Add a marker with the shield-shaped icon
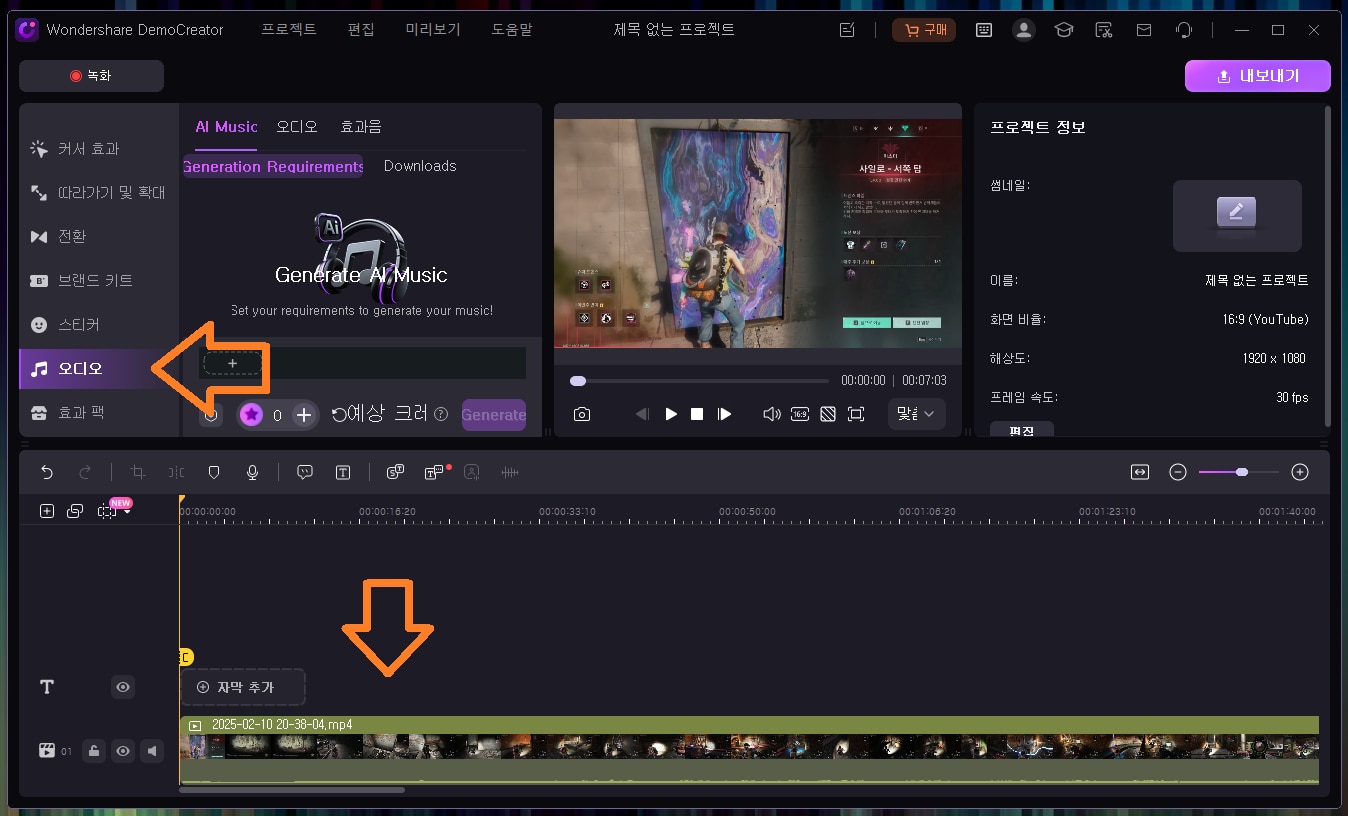This screenshot has width=1348, height=816. 213,472
